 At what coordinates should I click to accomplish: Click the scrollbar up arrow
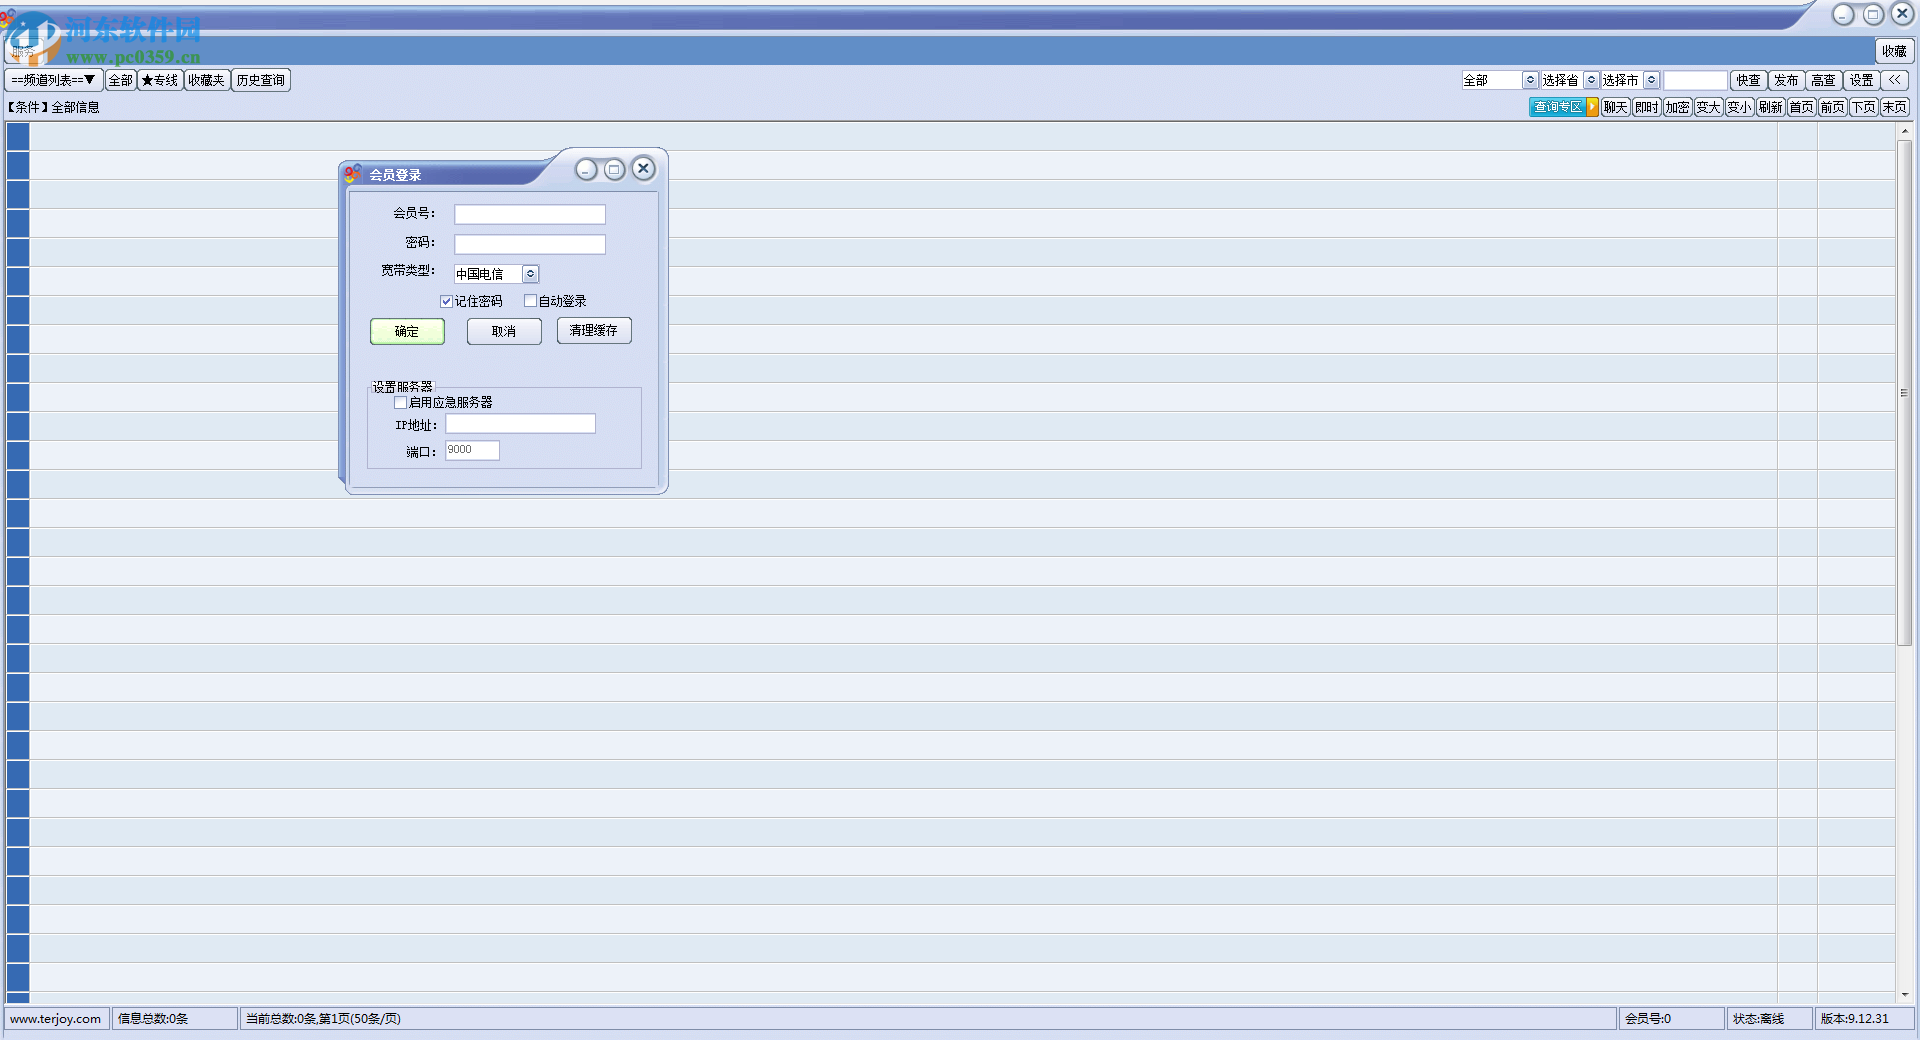coord(1905,131)
